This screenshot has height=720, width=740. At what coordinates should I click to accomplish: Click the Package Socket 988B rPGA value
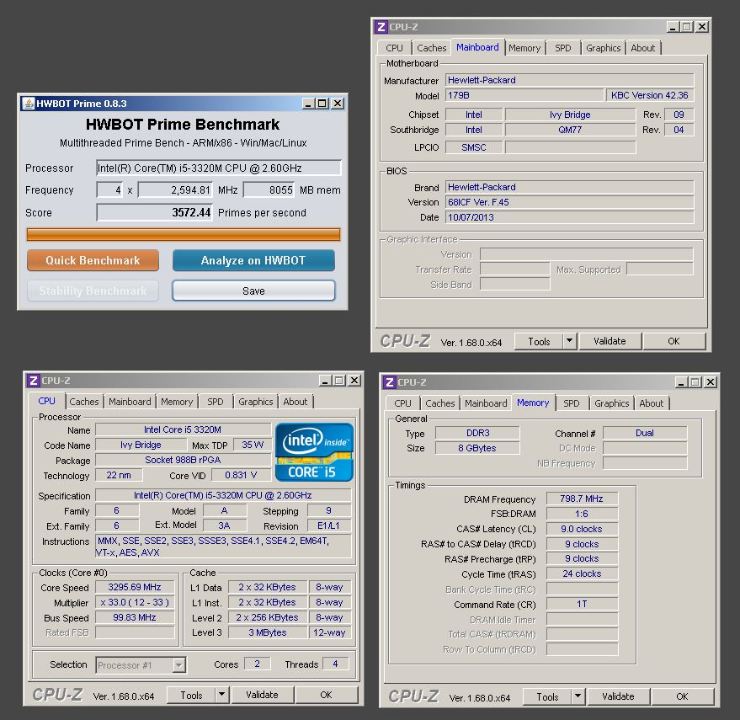(x=183, y=460)
